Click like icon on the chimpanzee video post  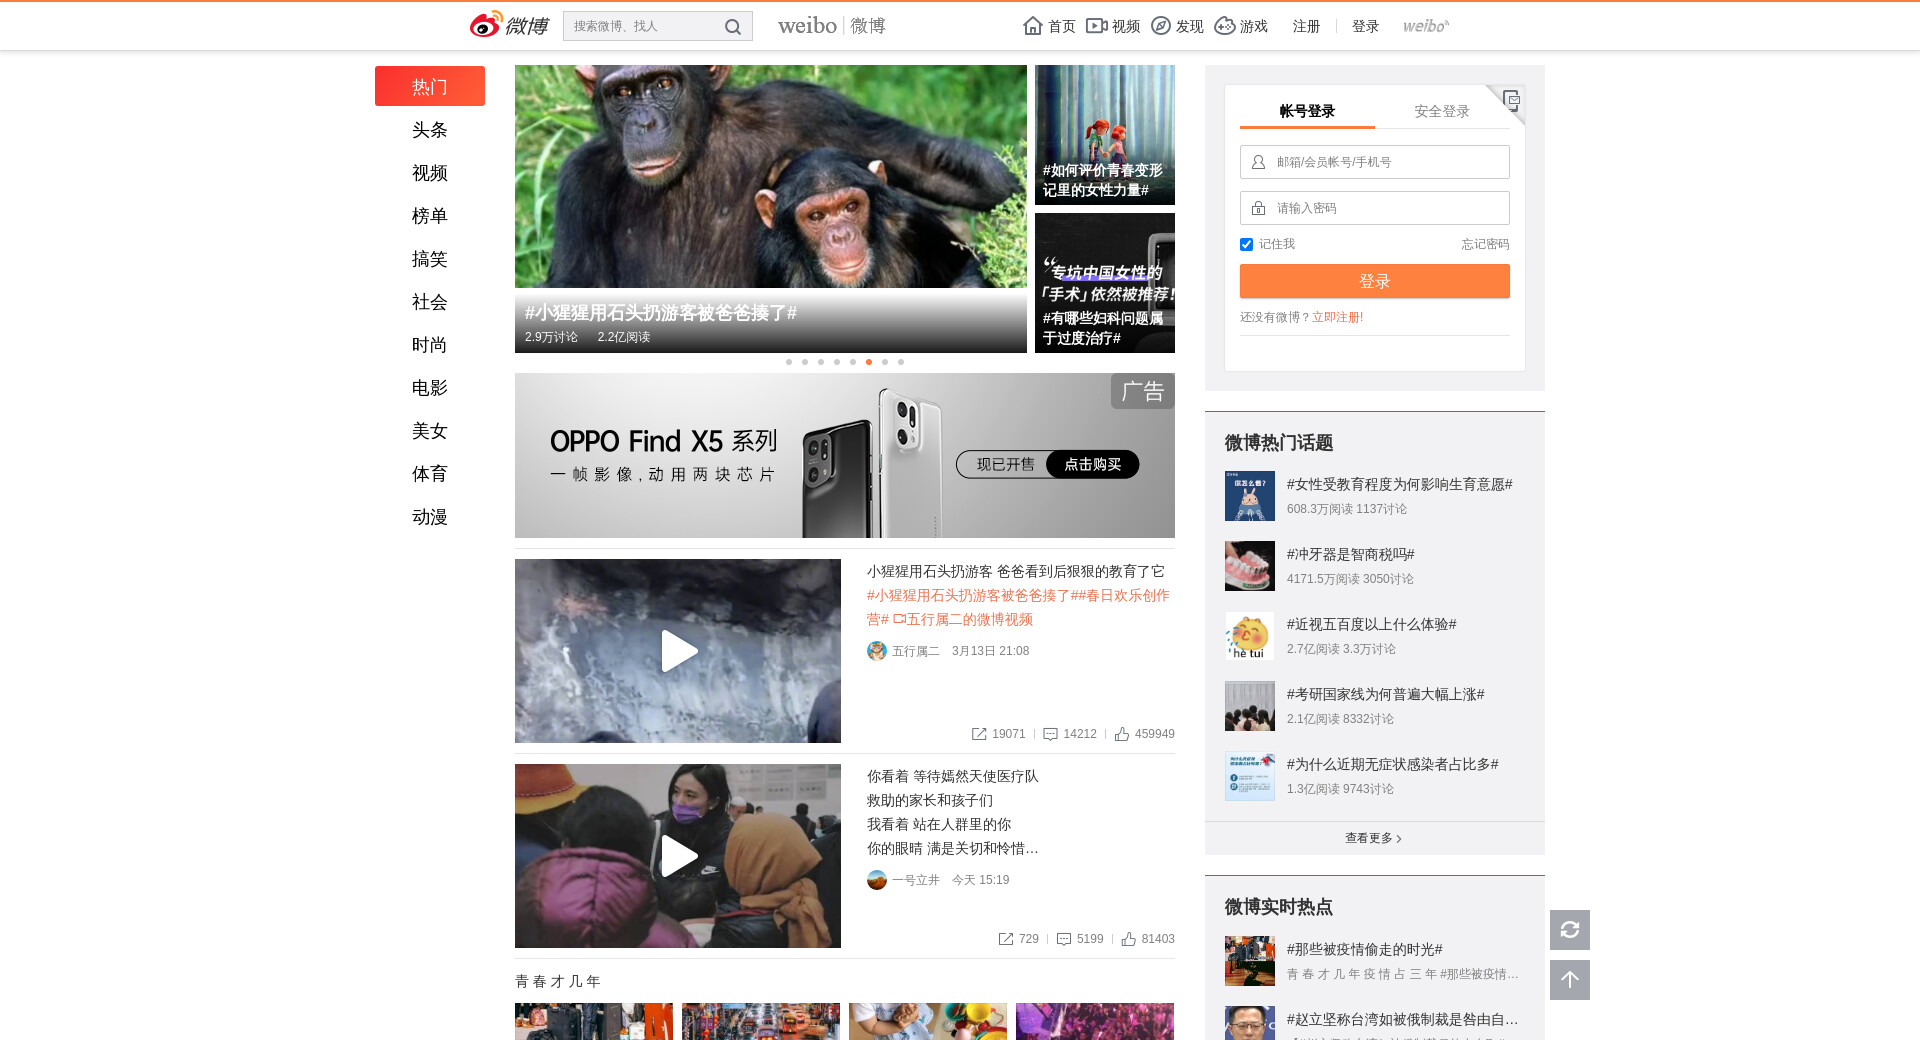1122,734
